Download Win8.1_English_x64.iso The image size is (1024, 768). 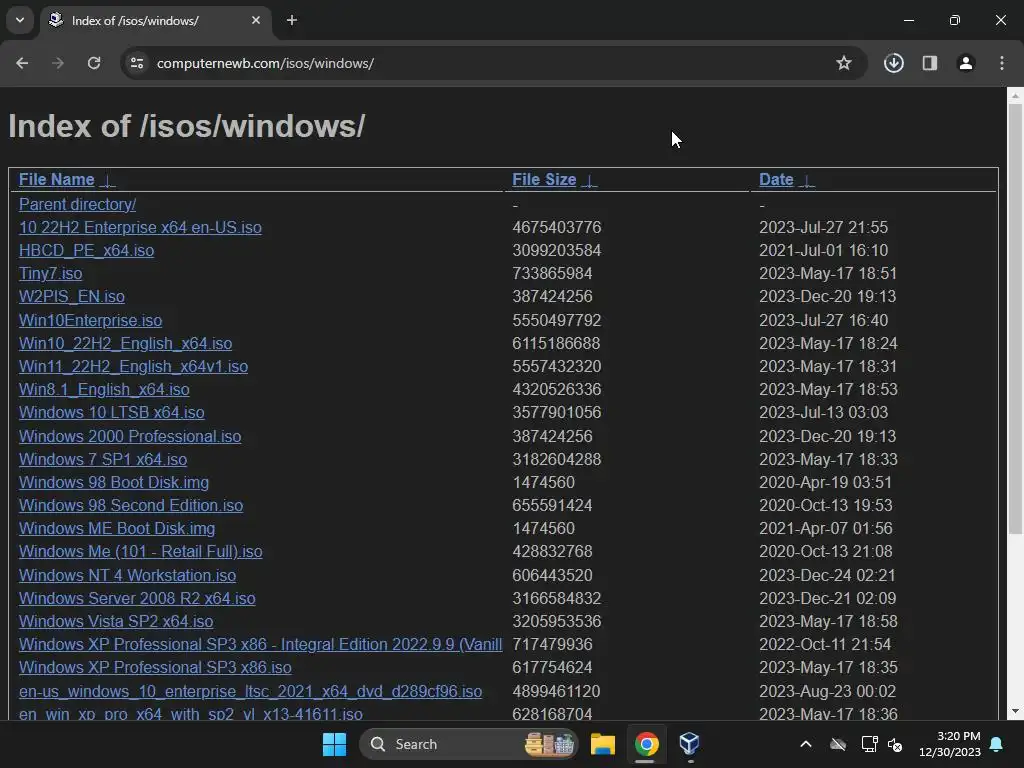(104, 389)
